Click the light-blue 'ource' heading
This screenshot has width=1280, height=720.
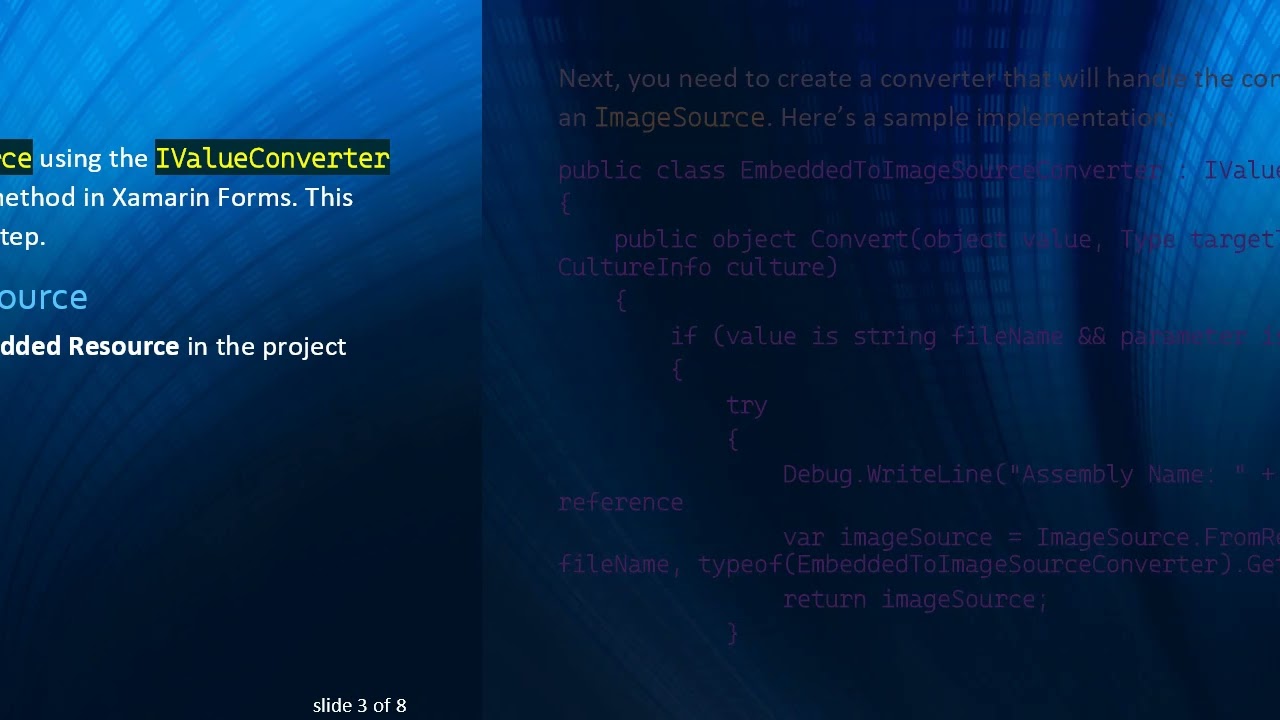(x=44, y=297)
